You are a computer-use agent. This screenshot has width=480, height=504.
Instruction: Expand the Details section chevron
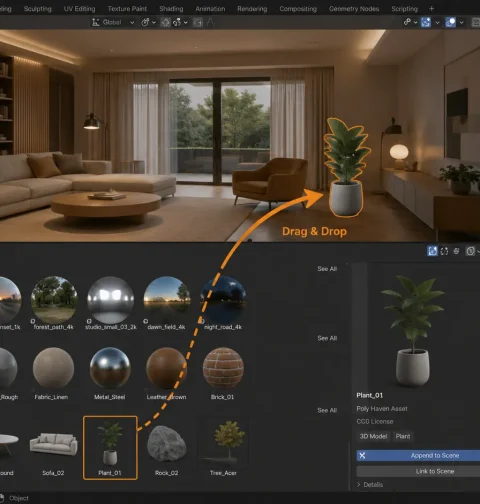(x=359, y=485)
